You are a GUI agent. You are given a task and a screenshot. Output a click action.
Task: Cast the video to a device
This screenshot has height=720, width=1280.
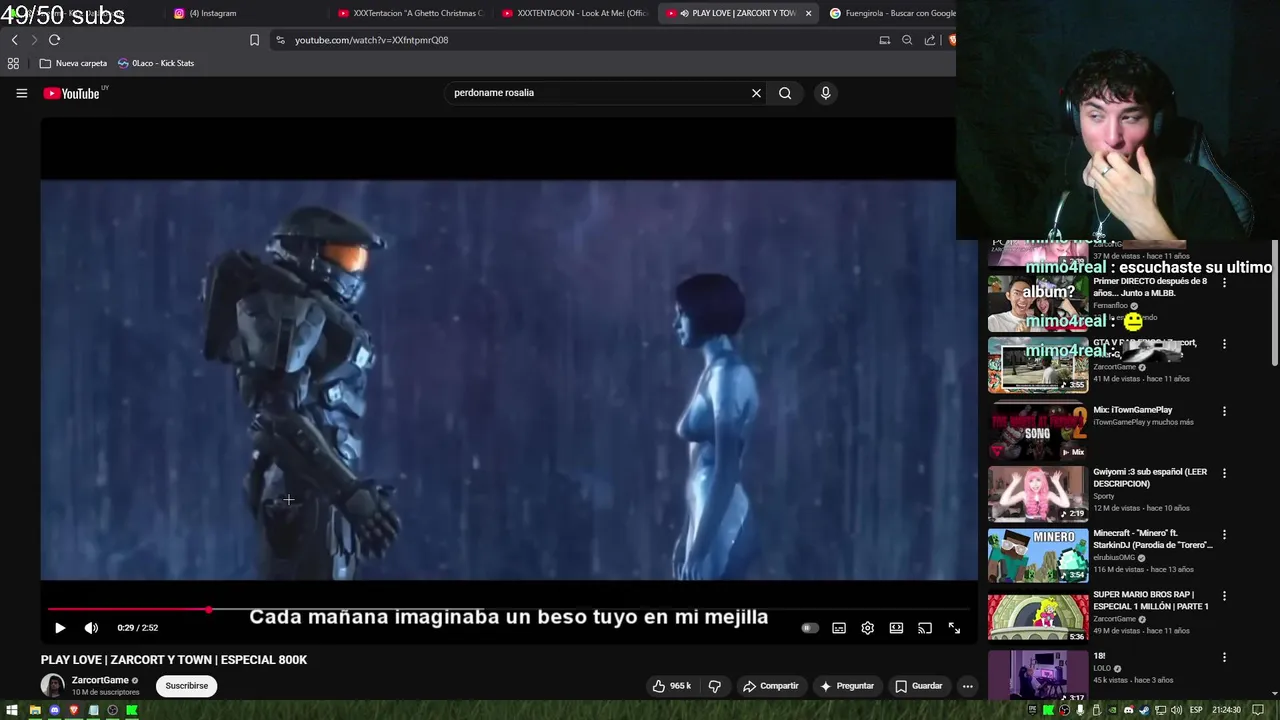[925, 628]
